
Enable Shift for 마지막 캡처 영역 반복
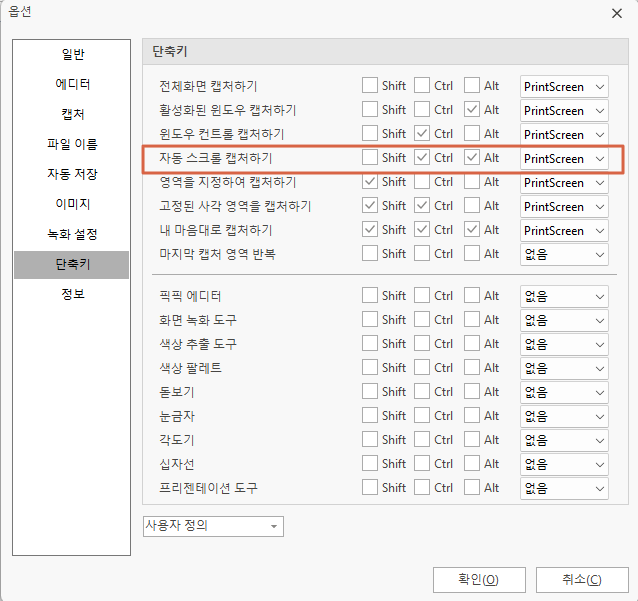369,254
